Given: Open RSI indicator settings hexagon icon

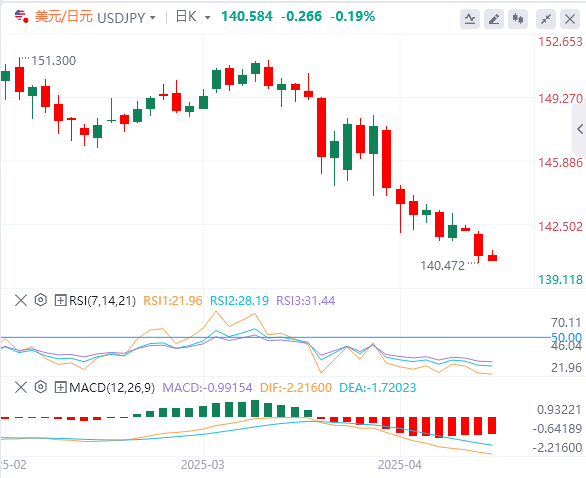Looking at the screenshot, I should click(40, 300).
